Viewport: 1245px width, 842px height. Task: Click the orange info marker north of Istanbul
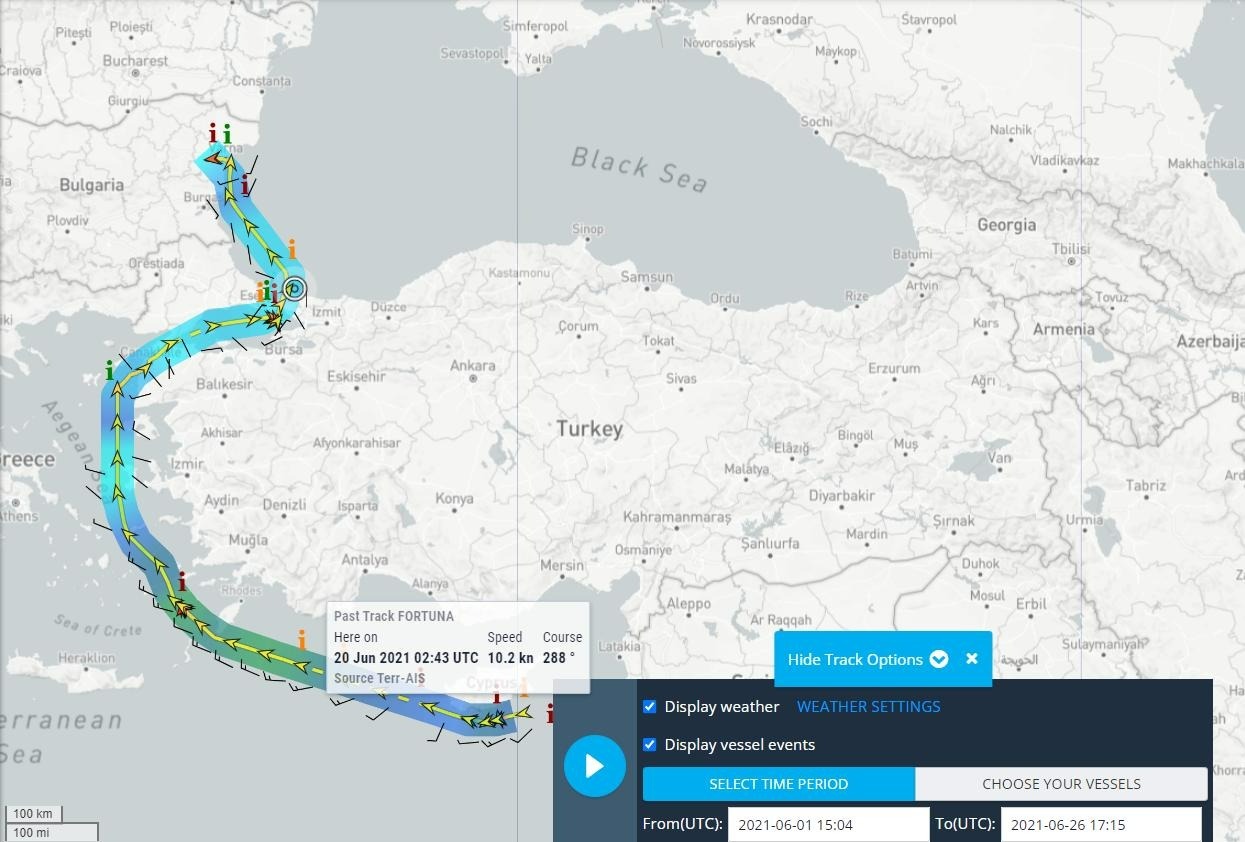point(292,249)
